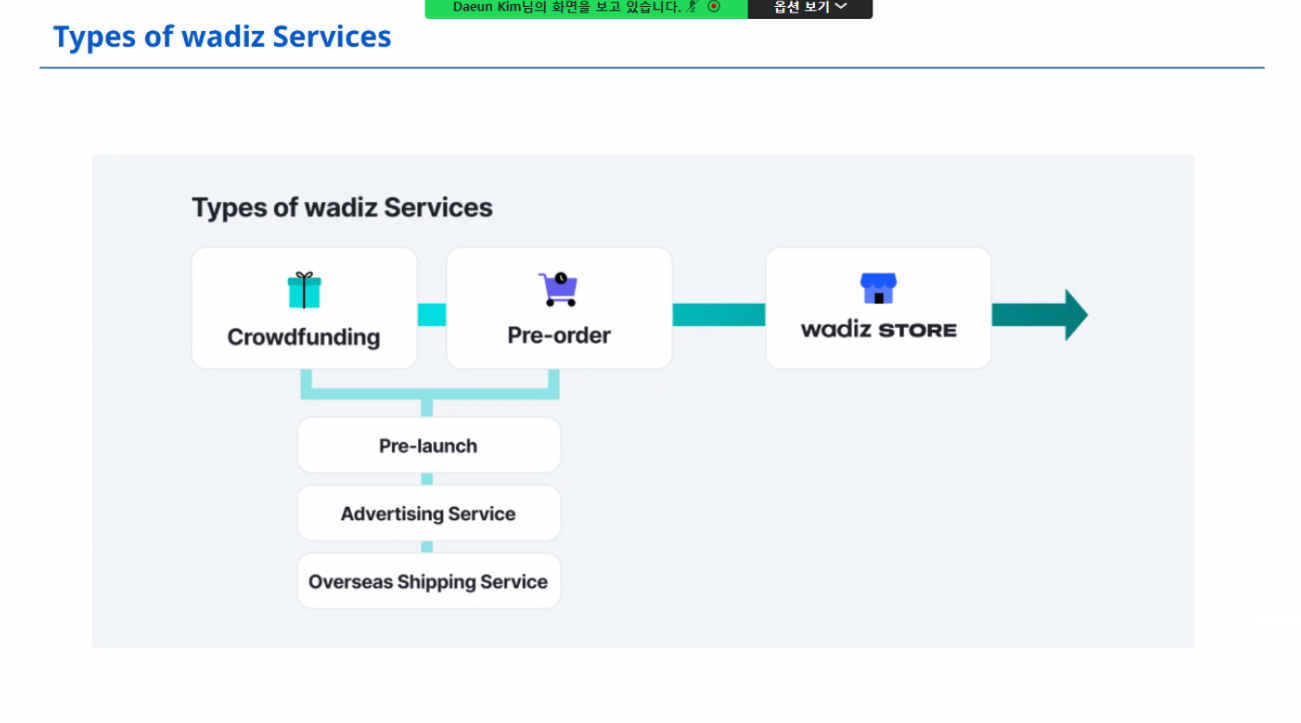Click cyan connector between Crowdfunding and Pre-order
This screenshot has width=1301, height=723.
pos(431,315)
